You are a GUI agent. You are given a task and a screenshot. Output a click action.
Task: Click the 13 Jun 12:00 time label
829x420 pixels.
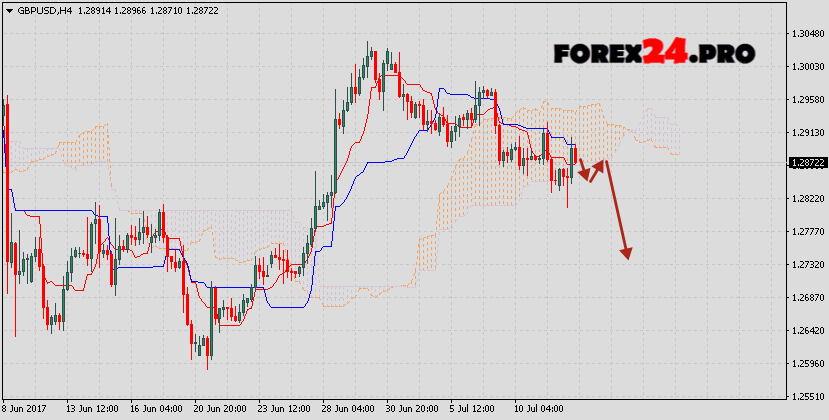93,409
